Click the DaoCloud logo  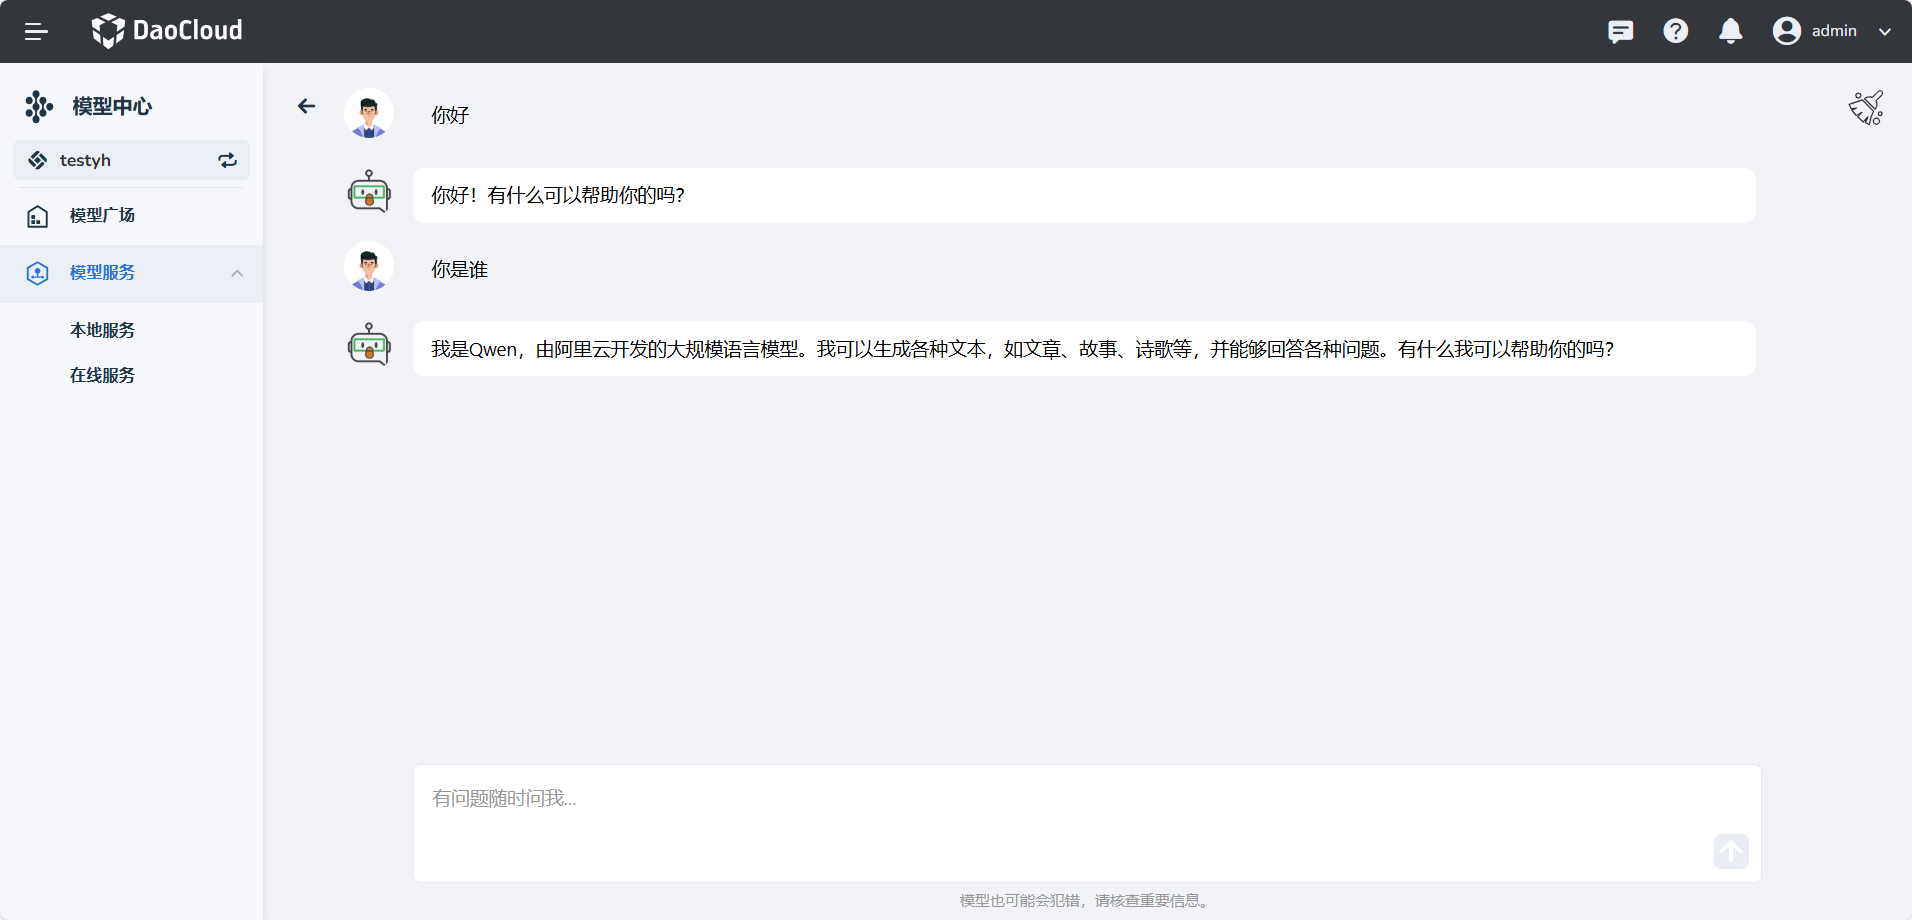(167, 31)
